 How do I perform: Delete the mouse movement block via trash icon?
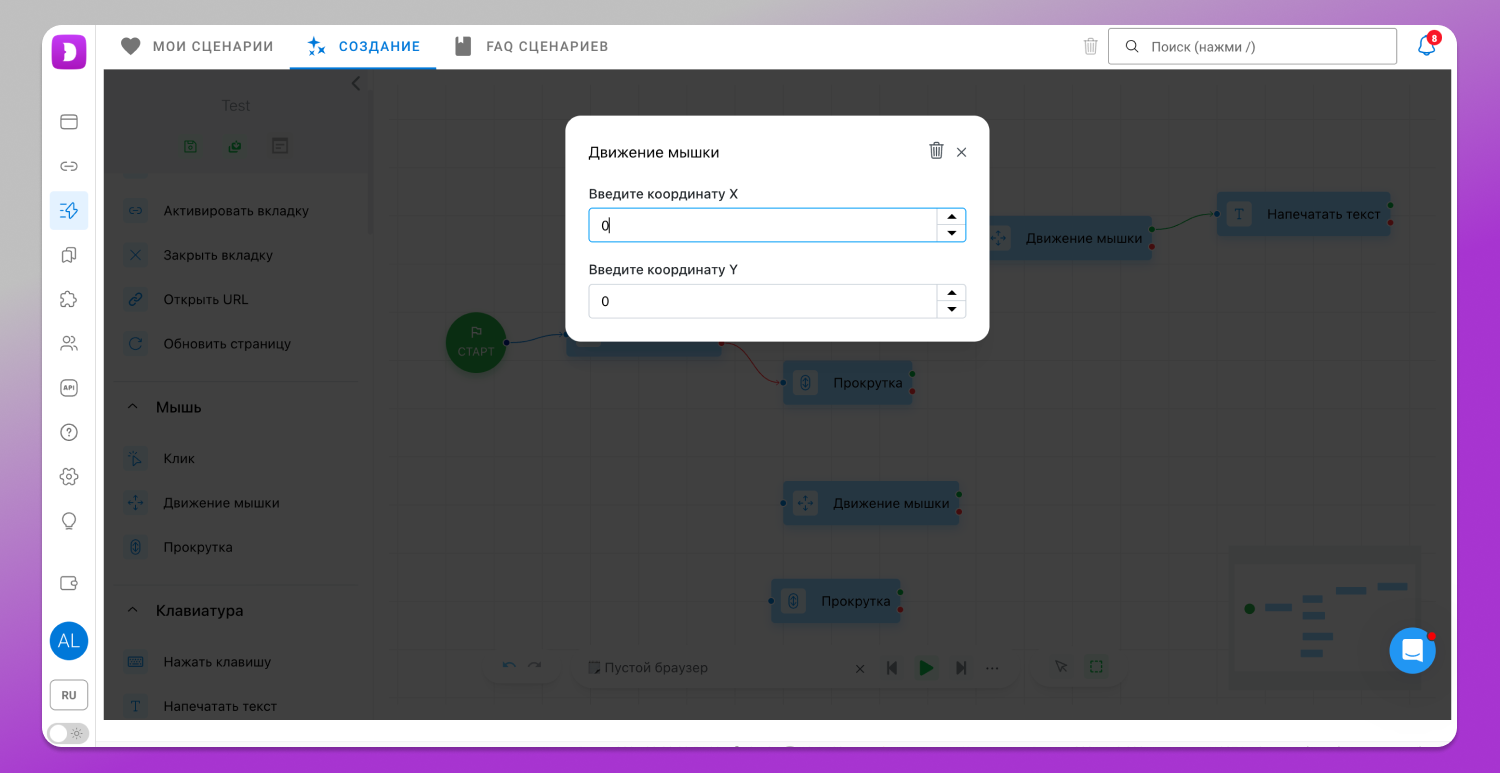click(x=936, y=151)
